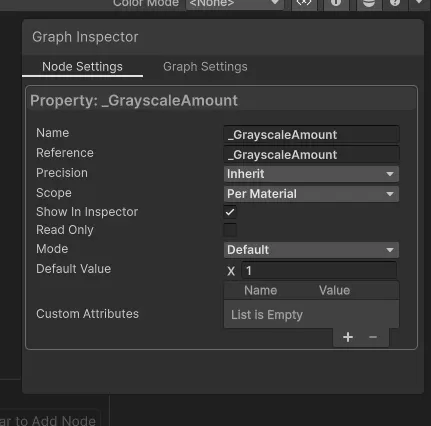This screenshot has height=426, width=431.
Task: Select the Node Settings tab
Action: coord(82,67)
